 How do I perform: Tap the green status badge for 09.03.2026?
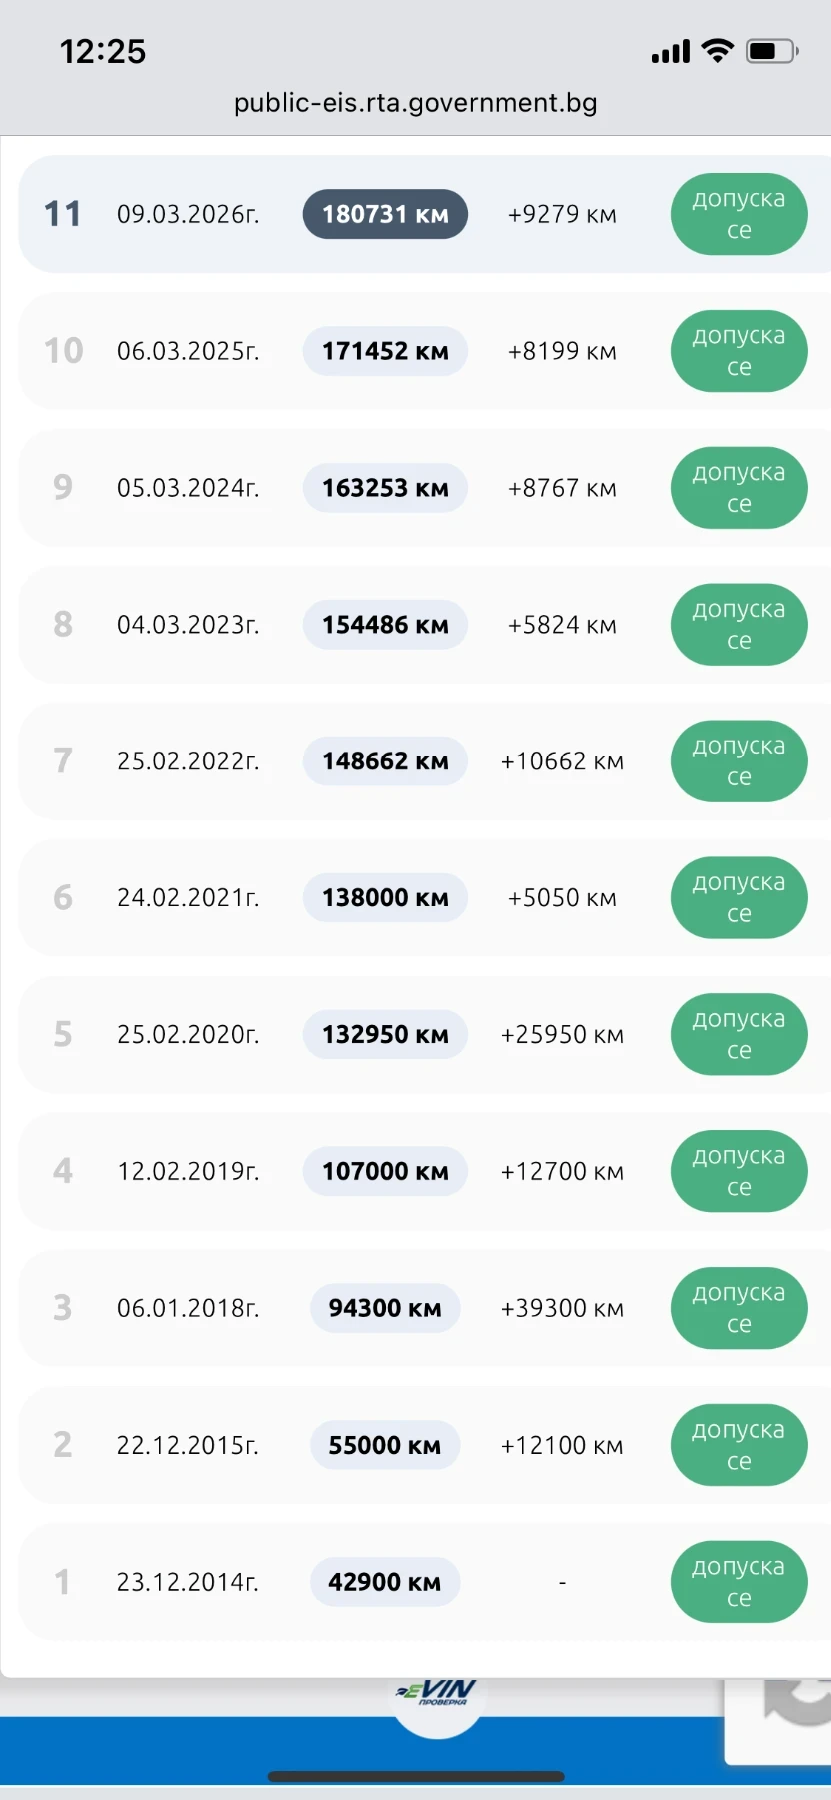pos(738,214)
